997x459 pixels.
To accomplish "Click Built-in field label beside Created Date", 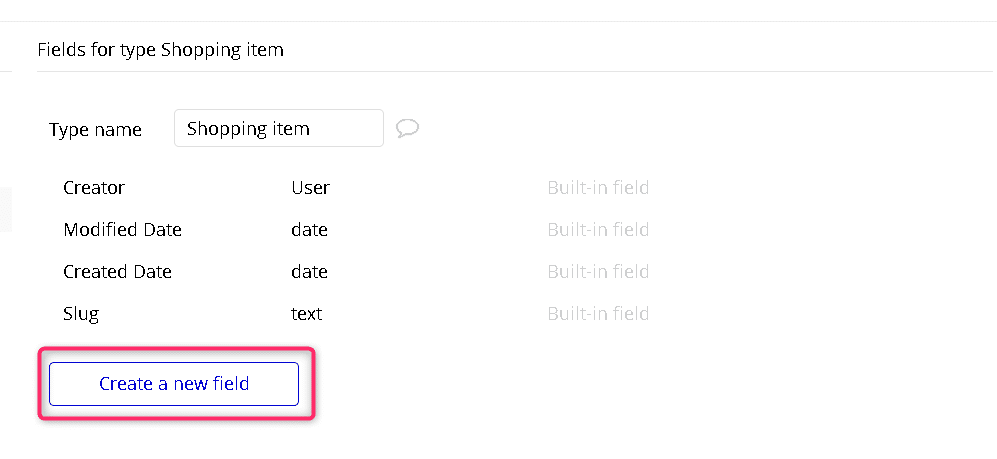I will [x=598, y=272].
